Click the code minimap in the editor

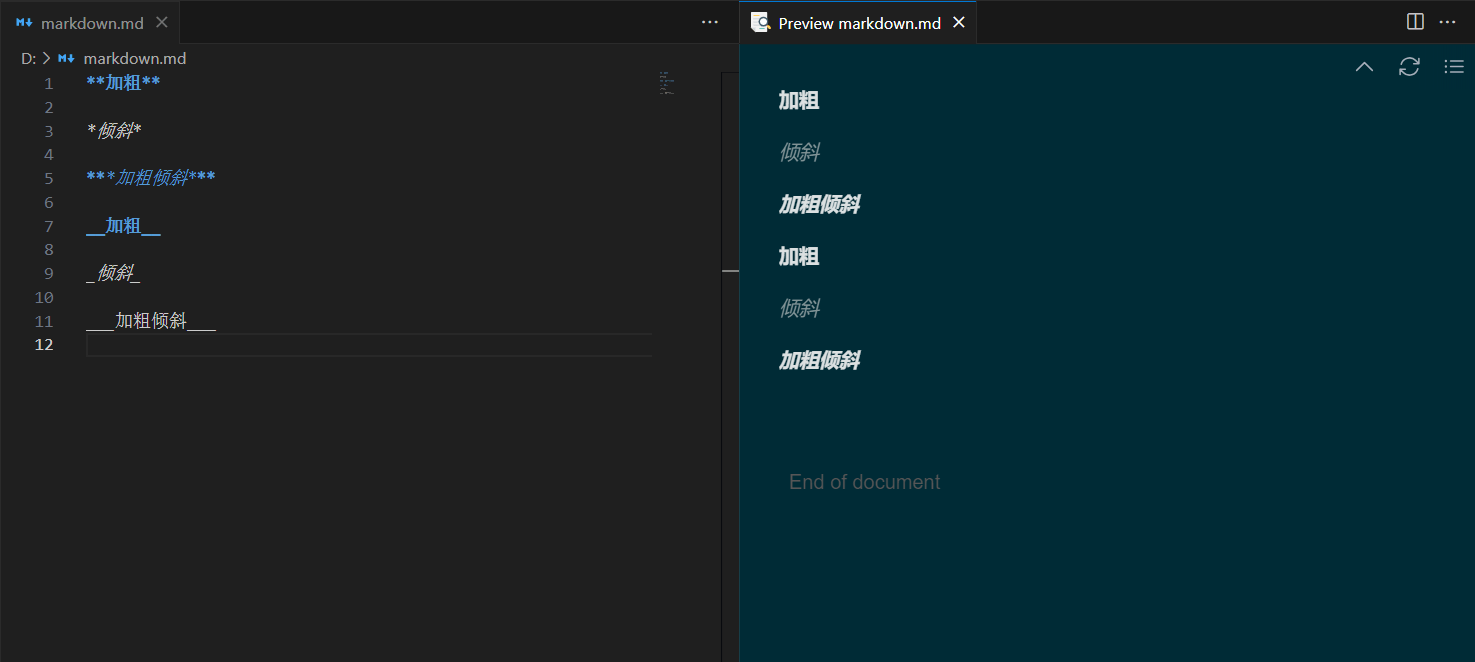(667, 83)
